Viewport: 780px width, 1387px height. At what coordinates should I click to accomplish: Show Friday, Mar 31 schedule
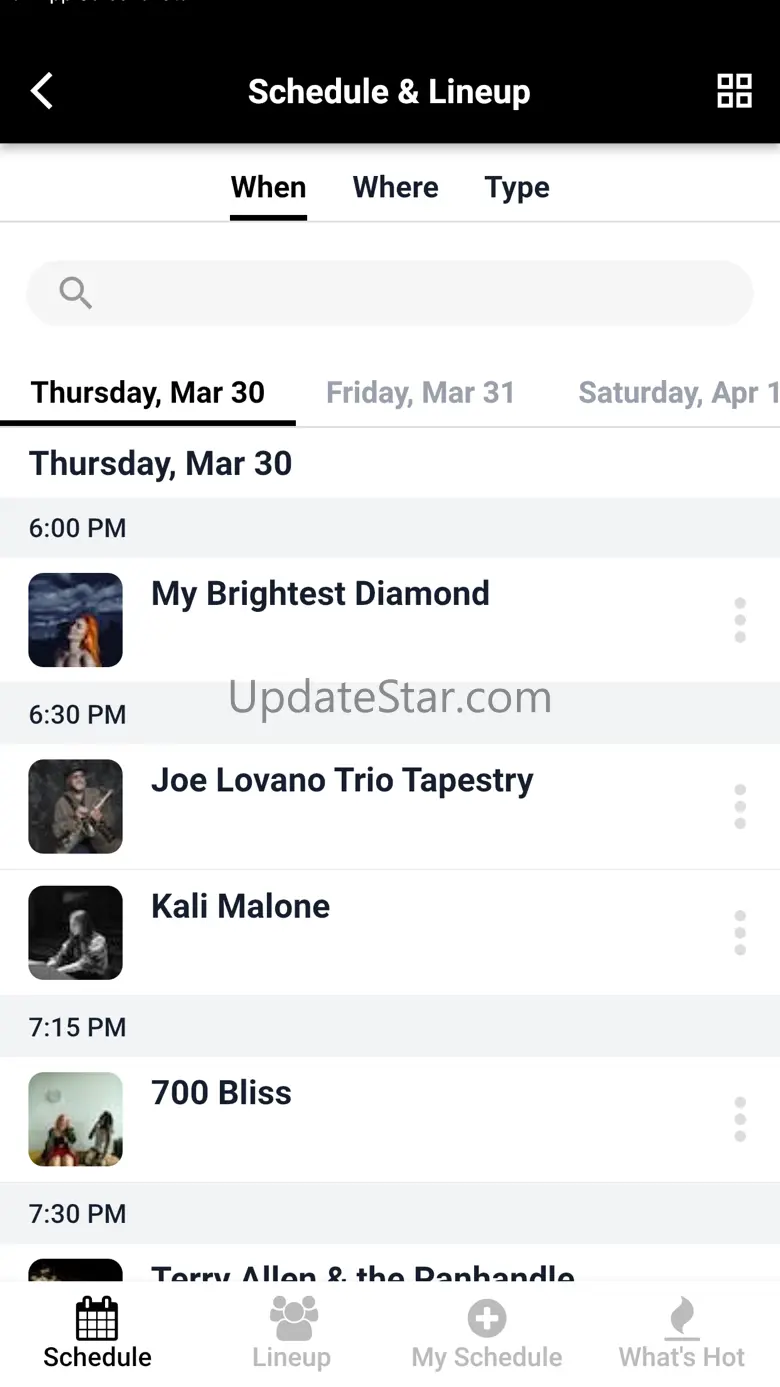[x=420, y=393]
